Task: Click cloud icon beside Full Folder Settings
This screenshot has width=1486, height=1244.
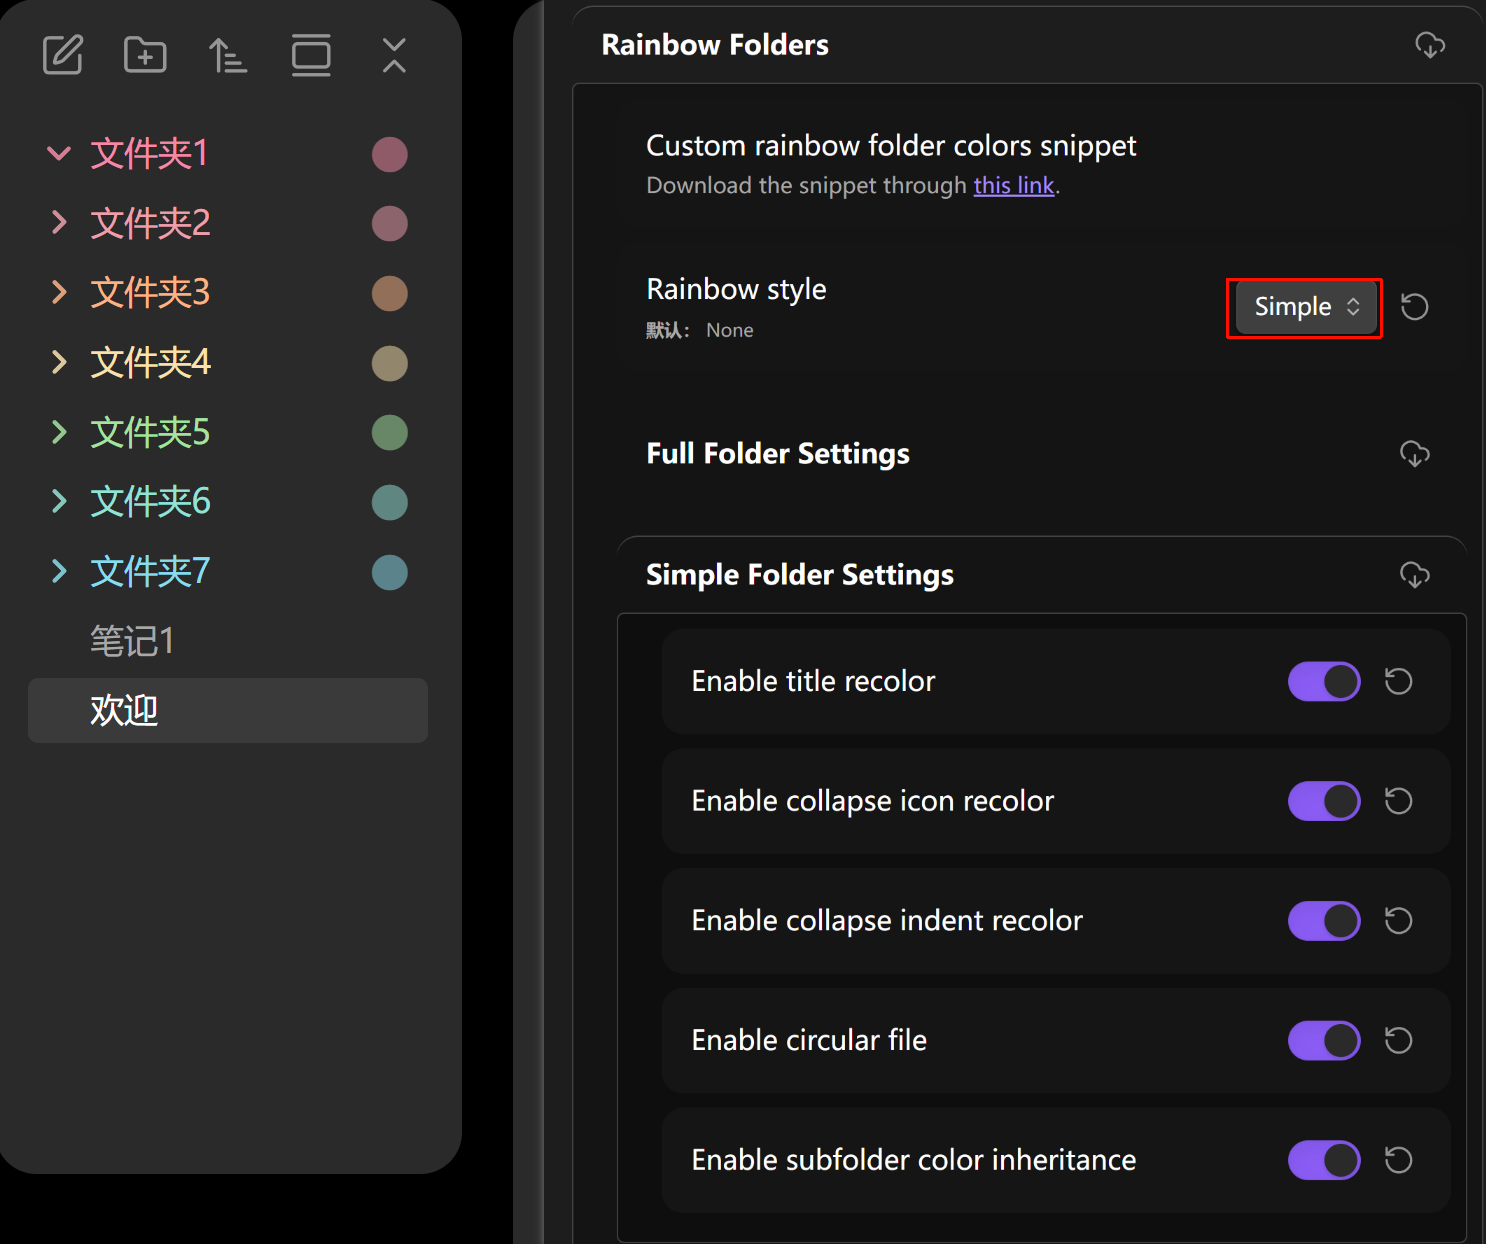Action: click(1414, 454)
